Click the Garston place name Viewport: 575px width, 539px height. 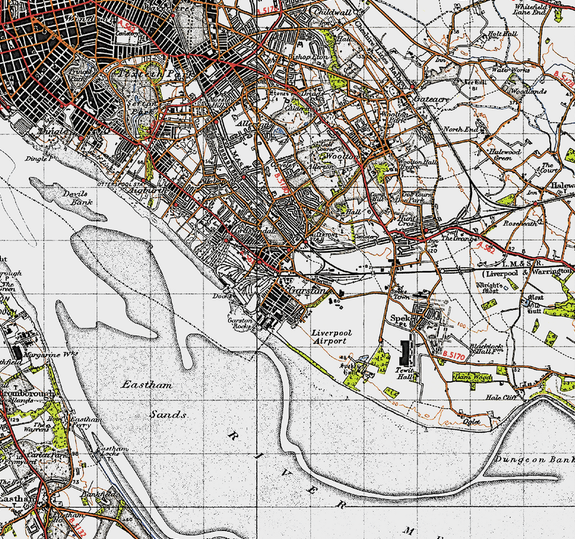308,290
